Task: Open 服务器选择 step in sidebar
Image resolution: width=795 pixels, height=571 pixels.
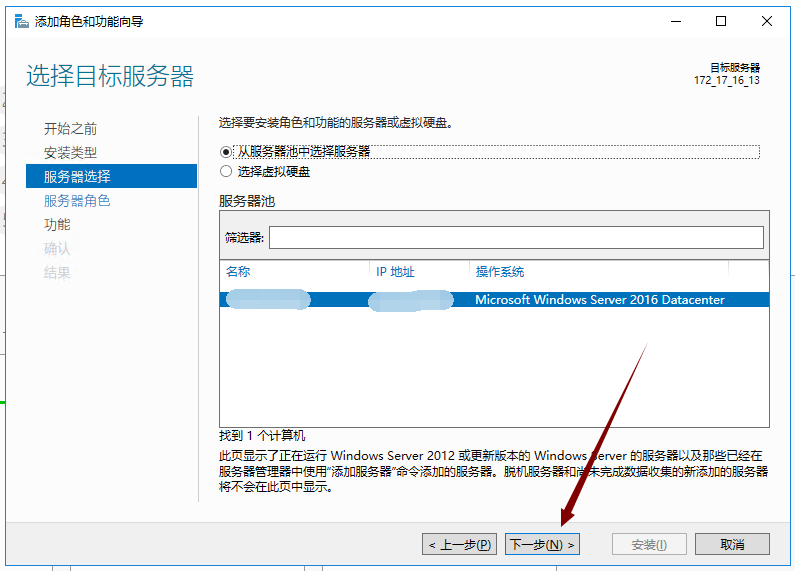Action: click(77, 177)
